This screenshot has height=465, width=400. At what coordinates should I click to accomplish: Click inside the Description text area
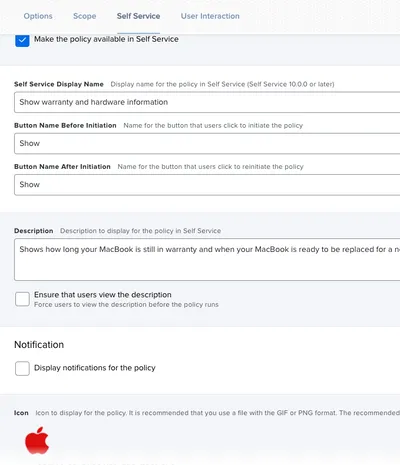coord(207,259)
